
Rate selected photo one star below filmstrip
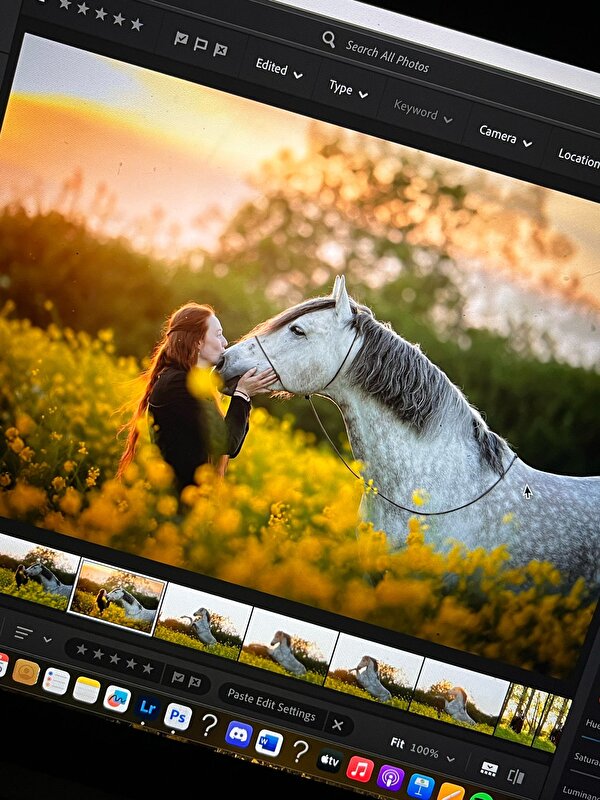pyautogui.click(x=81, y=649)
